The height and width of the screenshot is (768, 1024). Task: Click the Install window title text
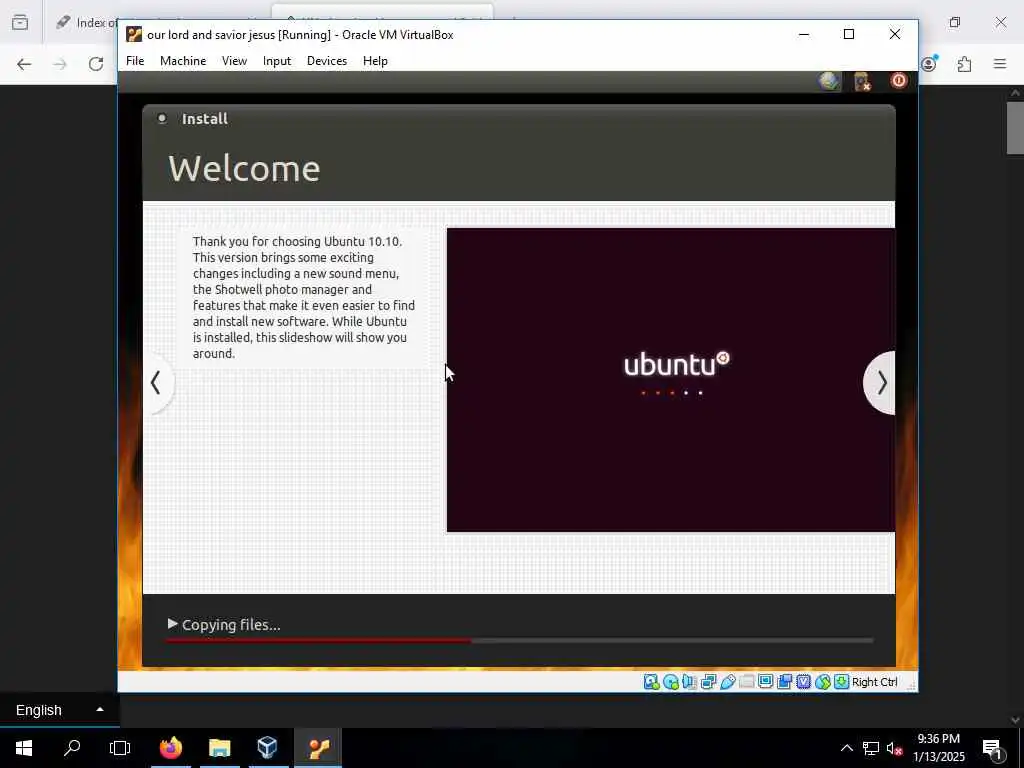204,119
